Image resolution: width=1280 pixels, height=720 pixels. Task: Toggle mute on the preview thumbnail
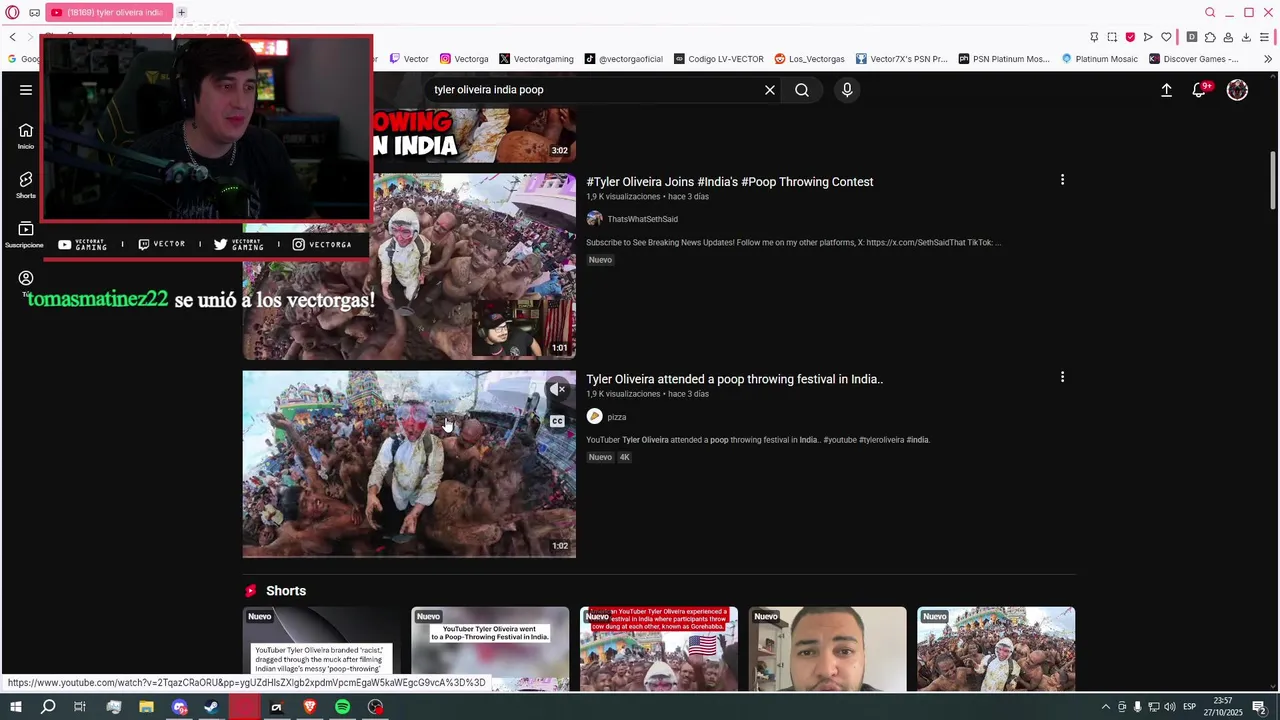coord(557,389)
